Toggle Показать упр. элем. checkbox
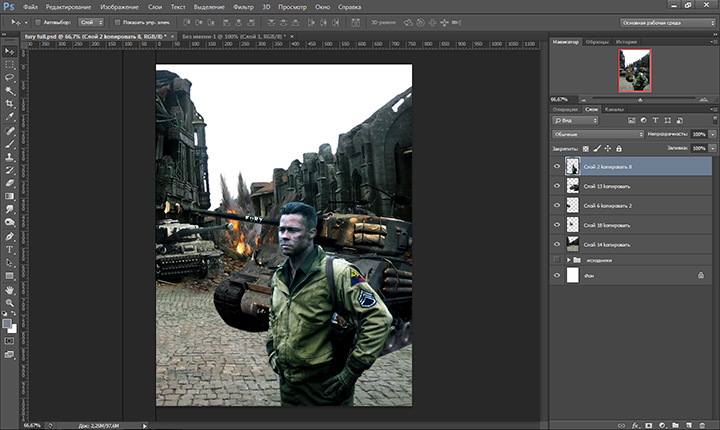This screenshot has width=720, height=430. point(117,21)
